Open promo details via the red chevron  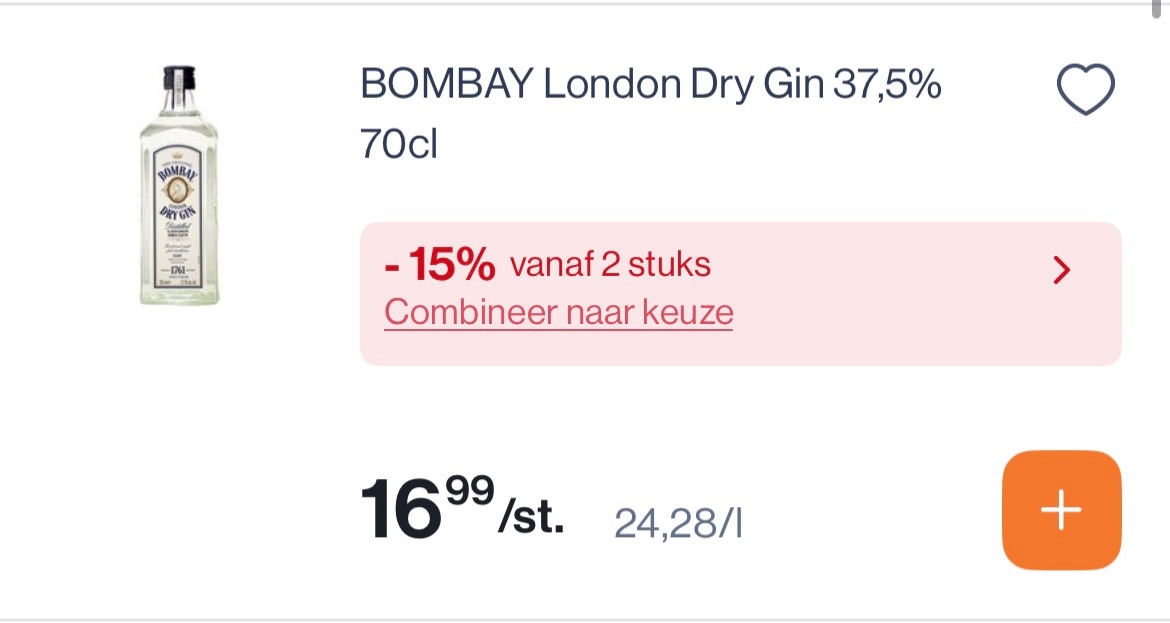click(x=1062, y=269)
